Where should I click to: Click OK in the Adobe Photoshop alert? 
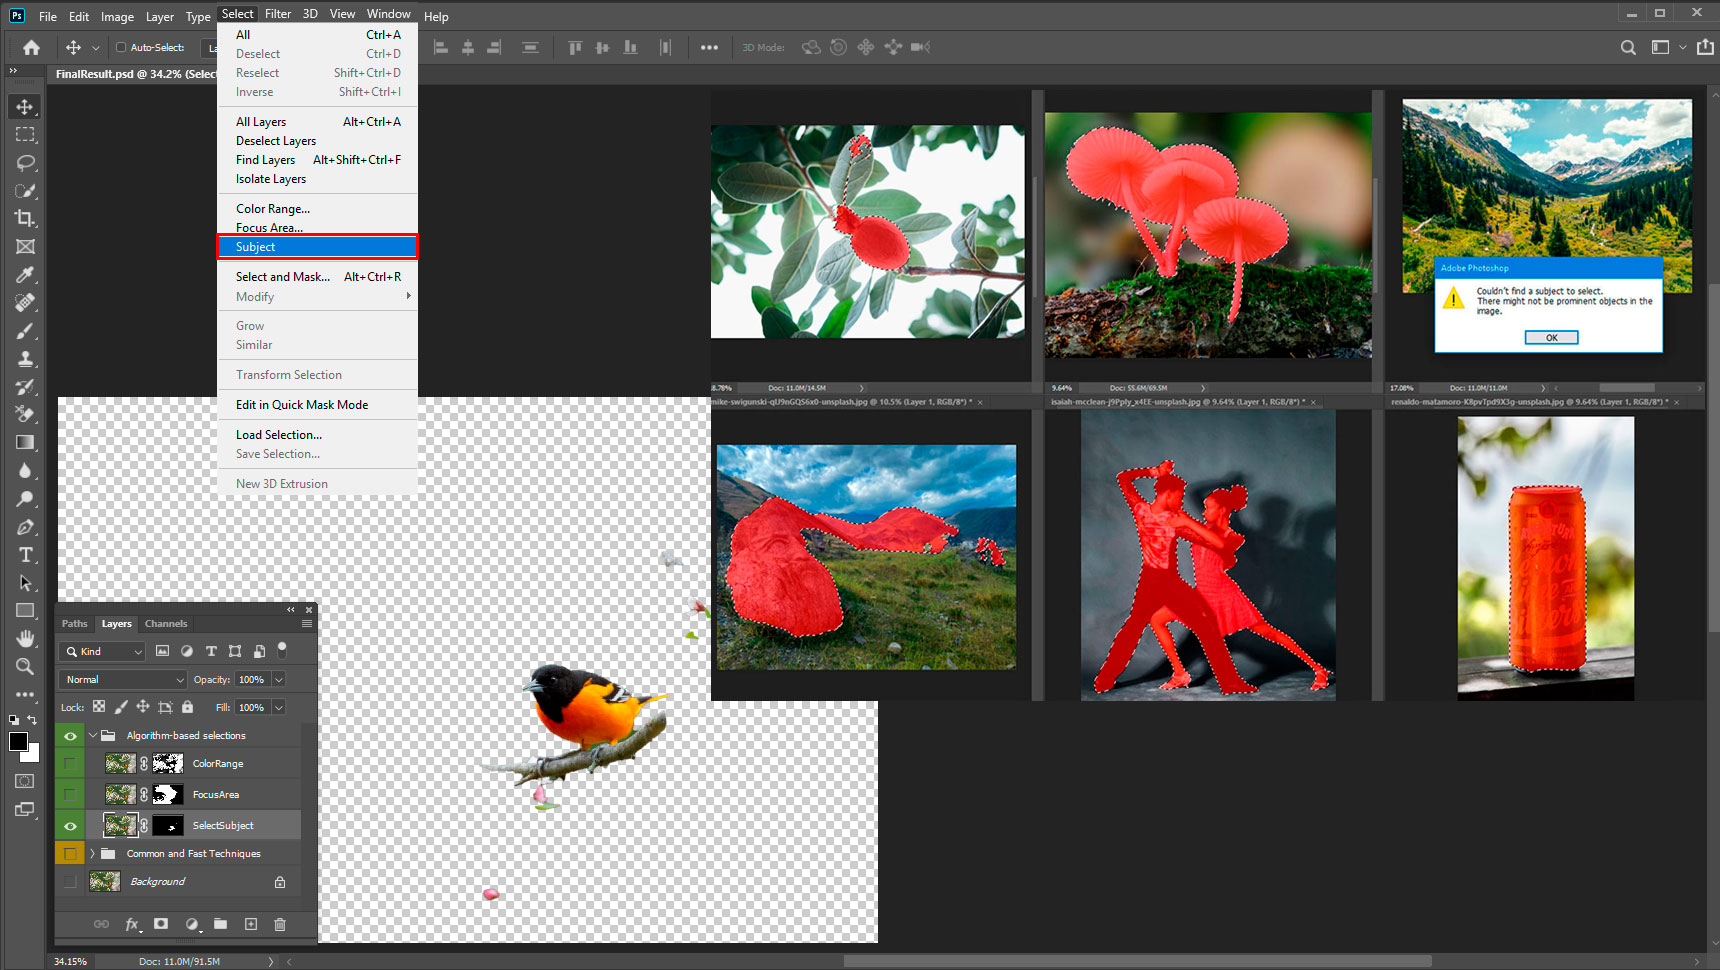(1551, 338)
